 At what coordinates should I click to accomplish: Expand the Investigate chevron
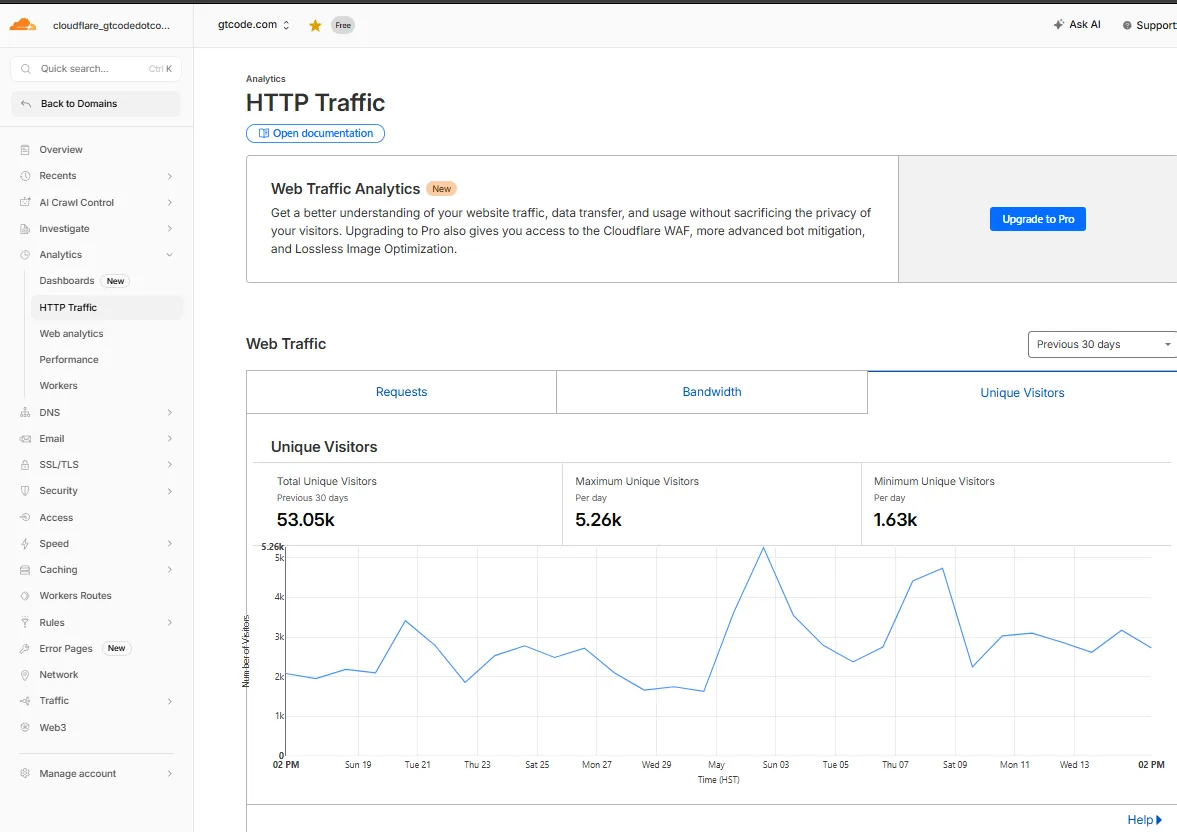point(170,228)
